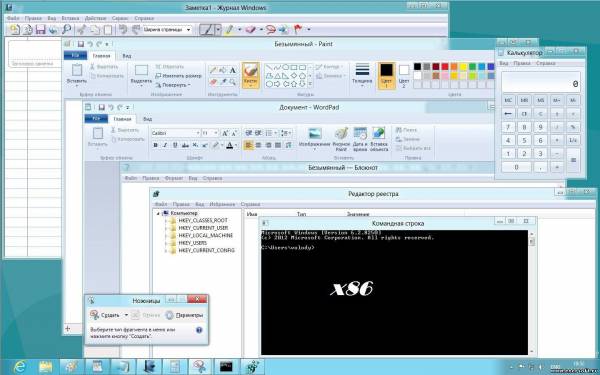This screenshot has height=375, width=600.
Task: Insert date and time in WordPad
Action: pyautogui.click(x=360, y=139)
